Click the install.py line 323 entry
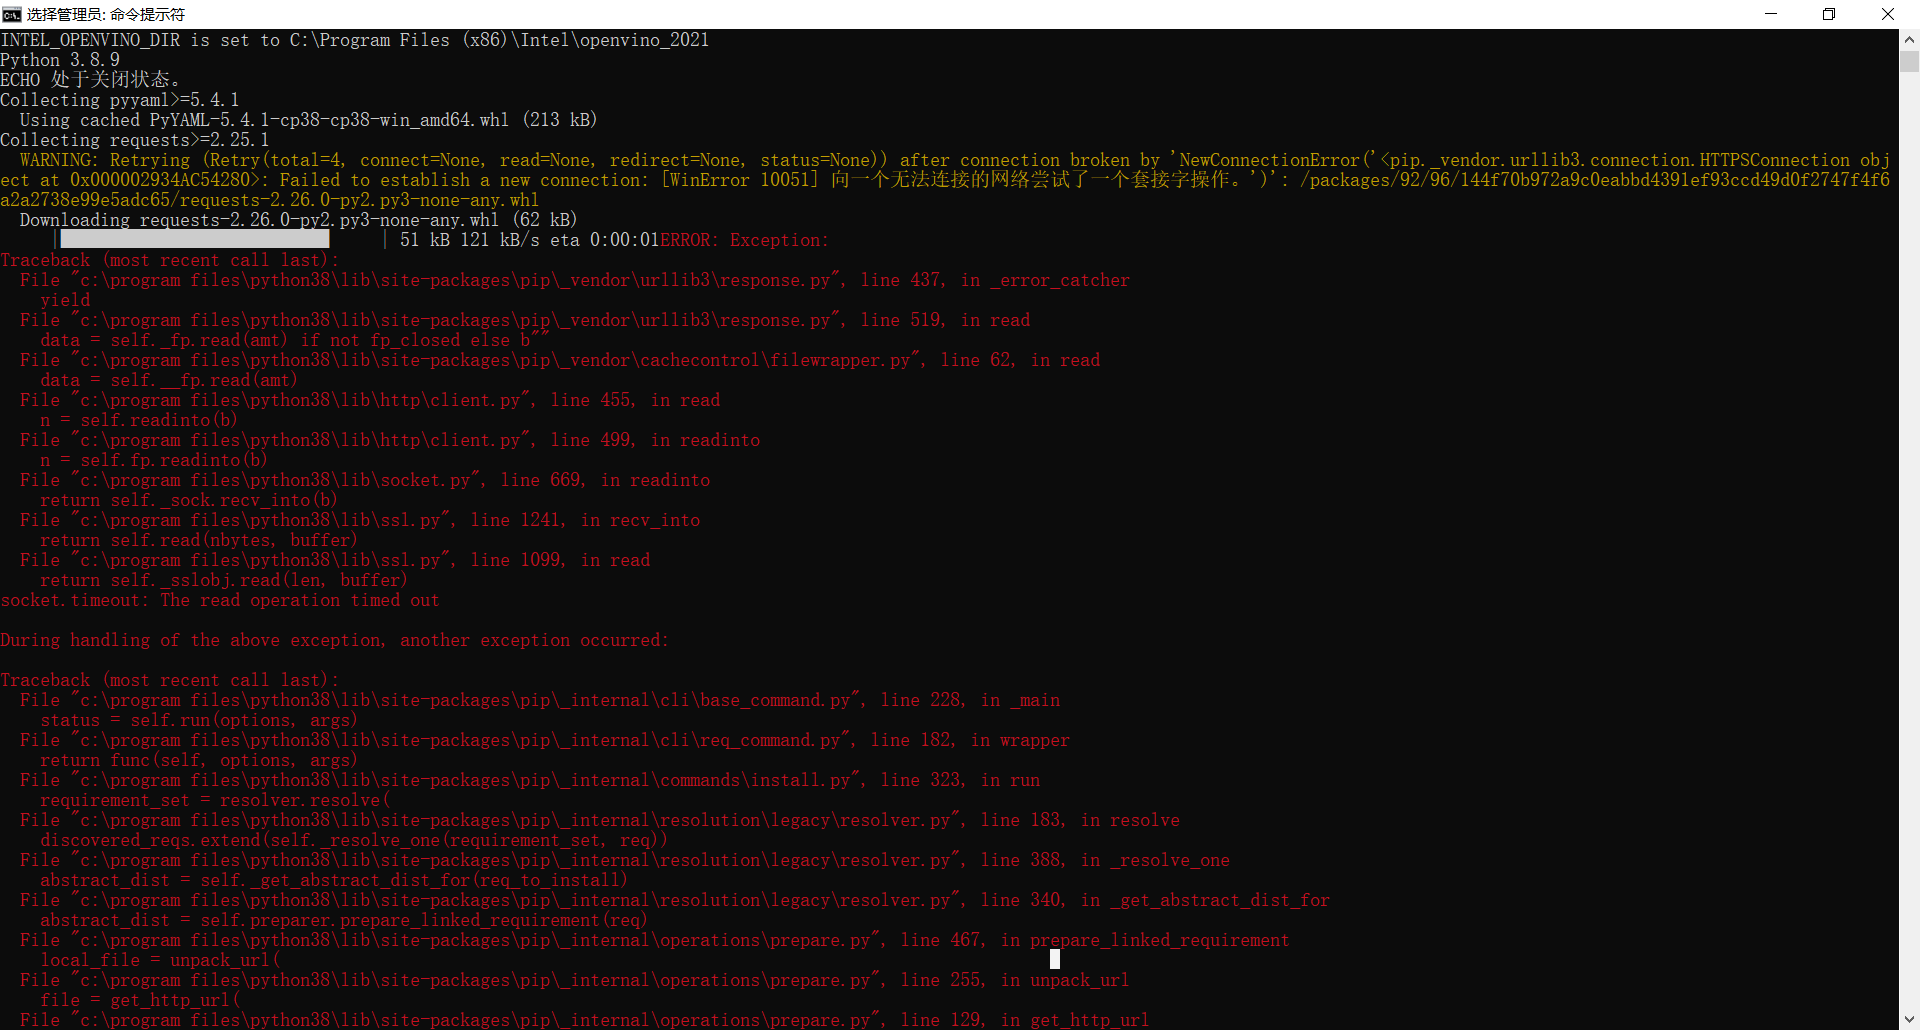The height and width of the screenshot is (1030, 1920). (530, 780)
